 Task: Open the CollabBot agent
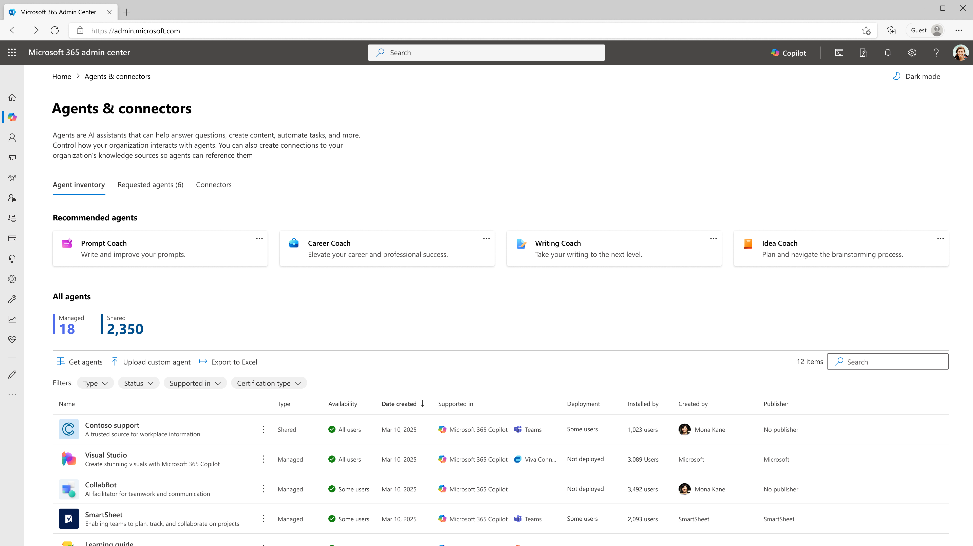click(101, 485)
